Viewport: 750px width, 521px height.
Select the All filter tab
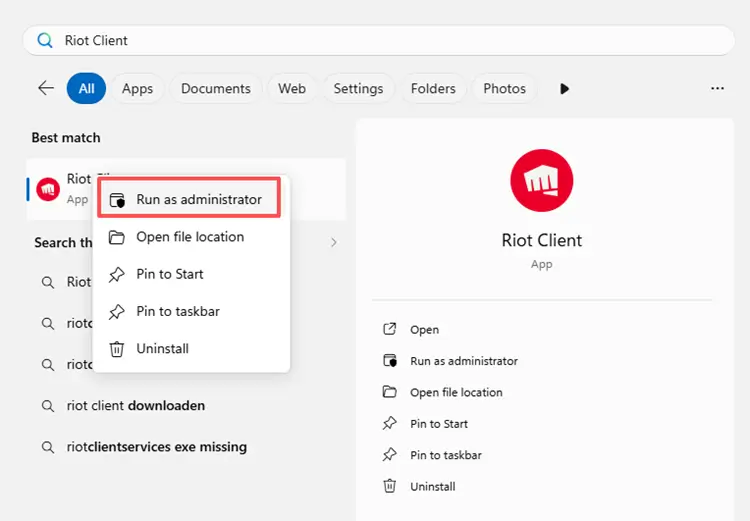click(x=86, y=89)
